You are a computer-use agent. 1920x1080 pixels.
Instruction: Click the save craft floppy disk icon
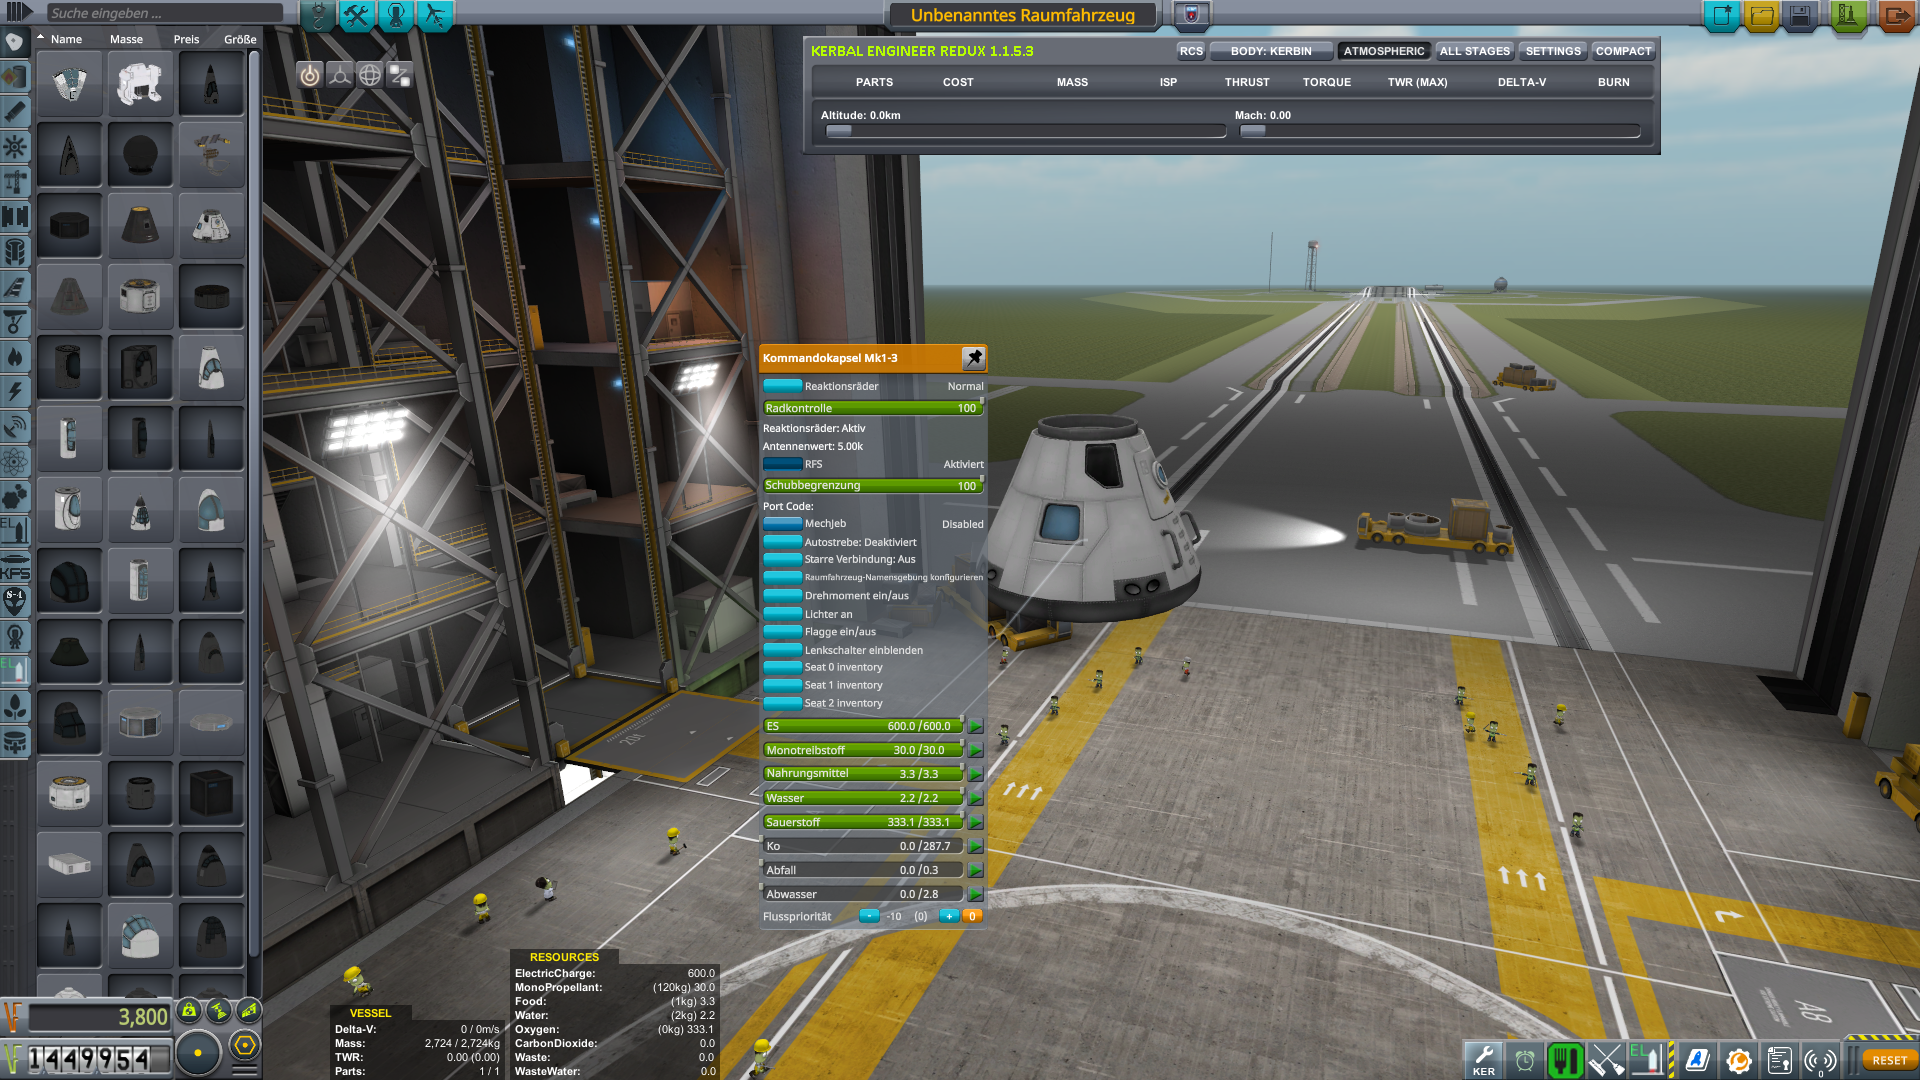pos(1800,16)
